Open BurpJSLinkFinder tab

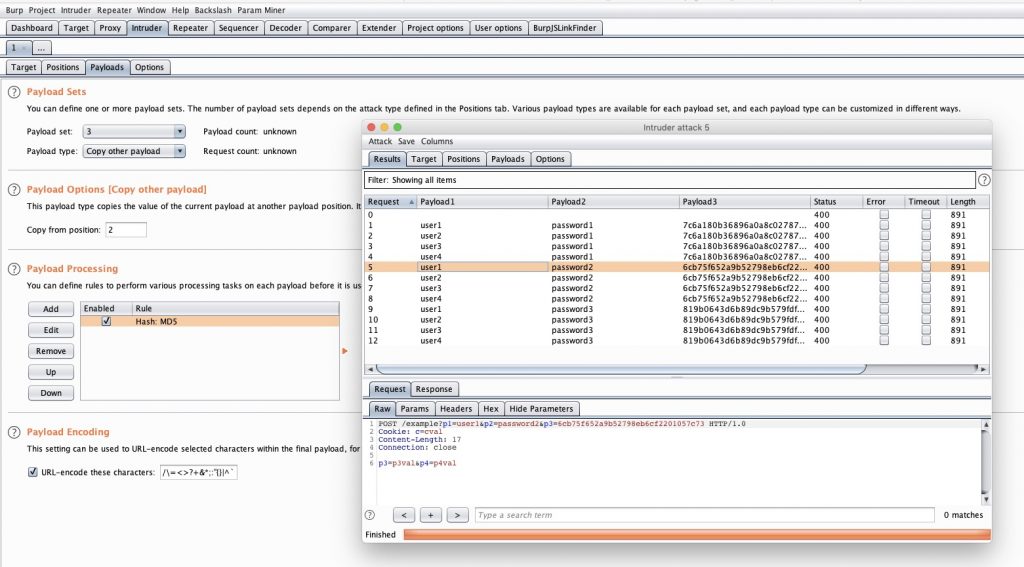coord(564,28)
